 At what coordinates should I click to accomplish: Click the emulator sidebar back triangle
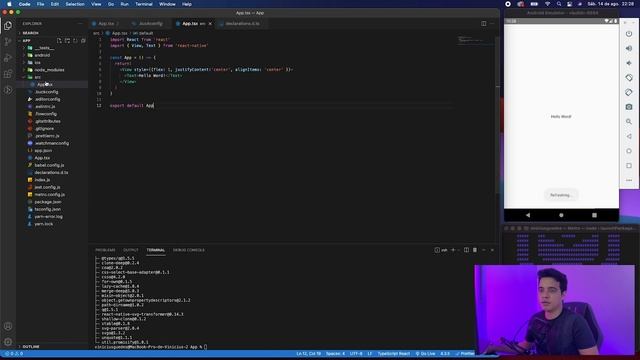tap(629, 136)
